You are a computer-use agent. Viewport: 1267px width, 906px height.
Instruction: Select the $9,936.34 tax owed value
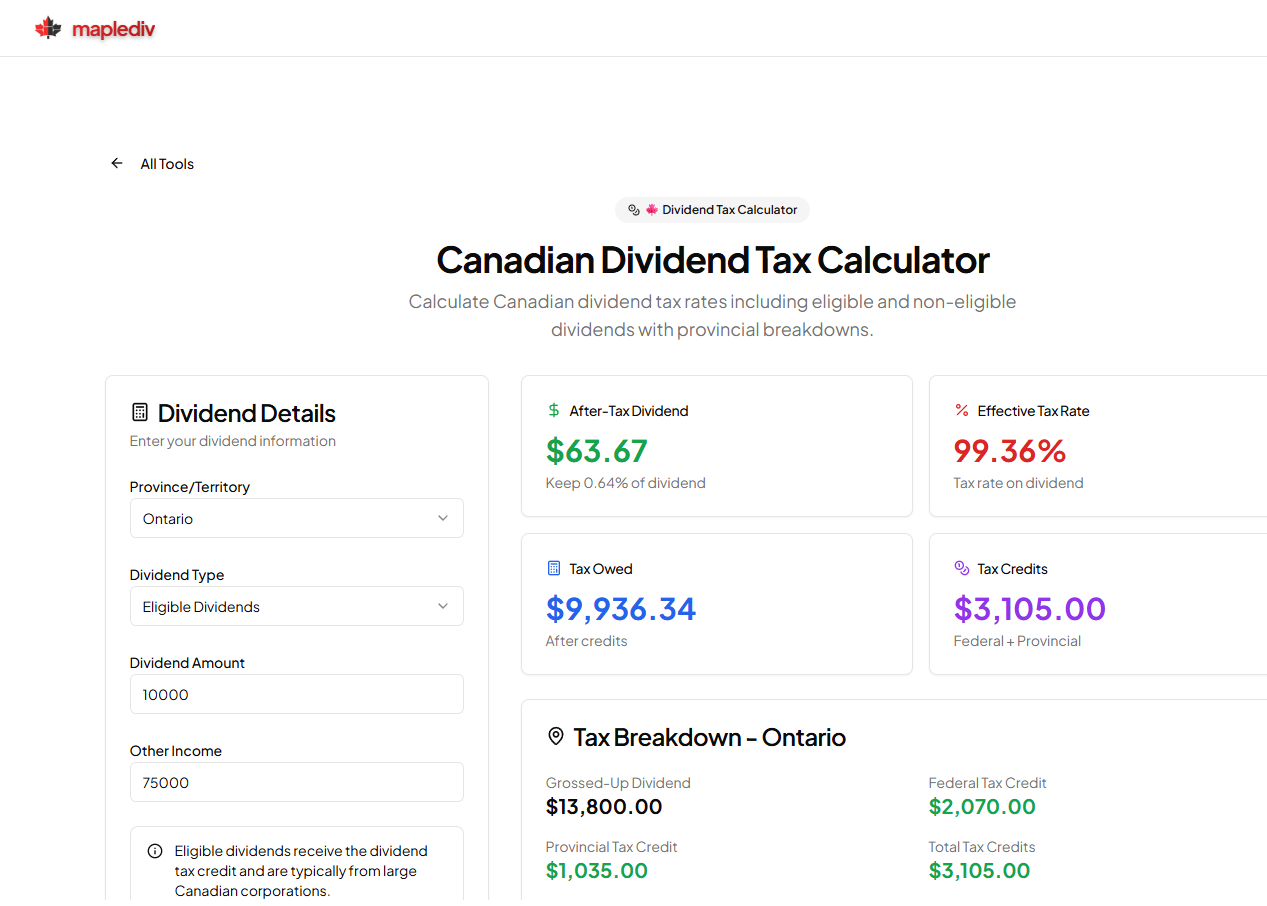click(621, 609)
